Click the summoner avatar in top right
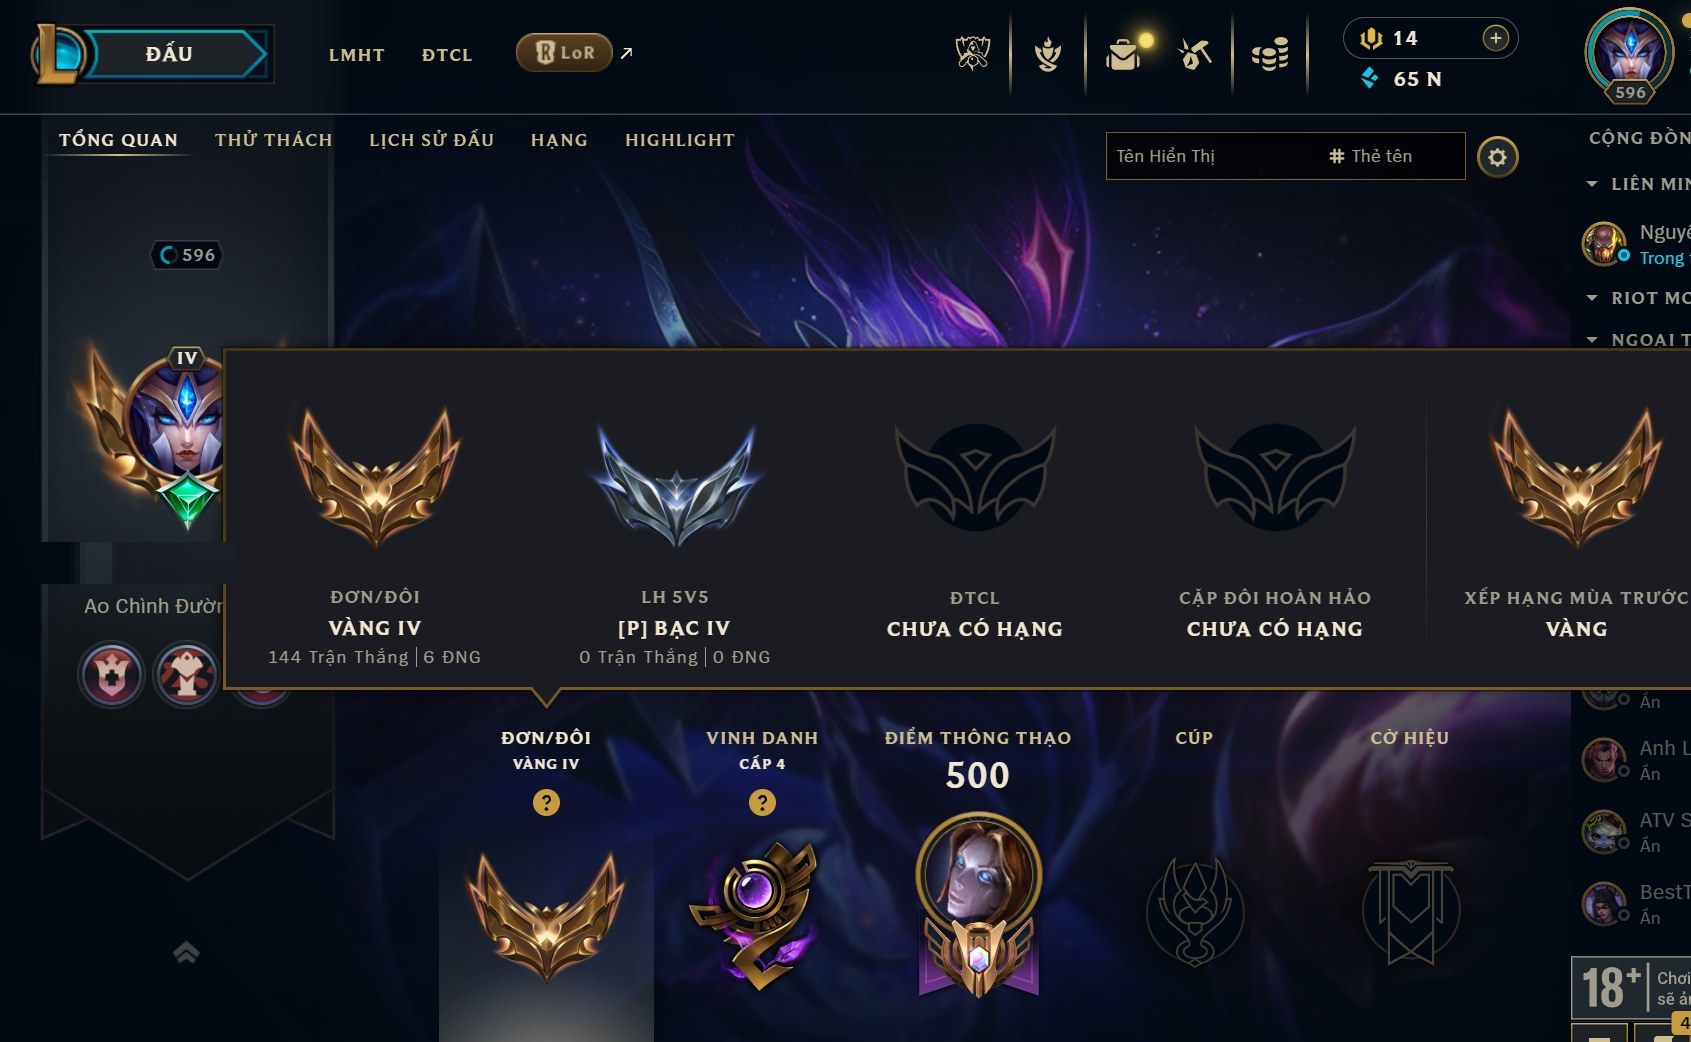Screen dimensions: 1691x1042 [1630, 53]
